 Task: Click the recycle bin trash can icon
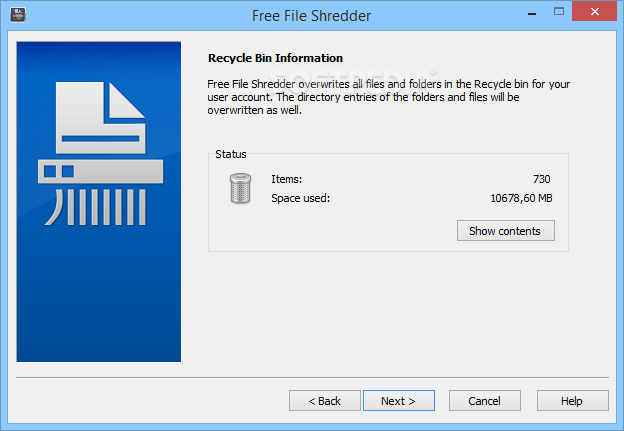[240, 188]
